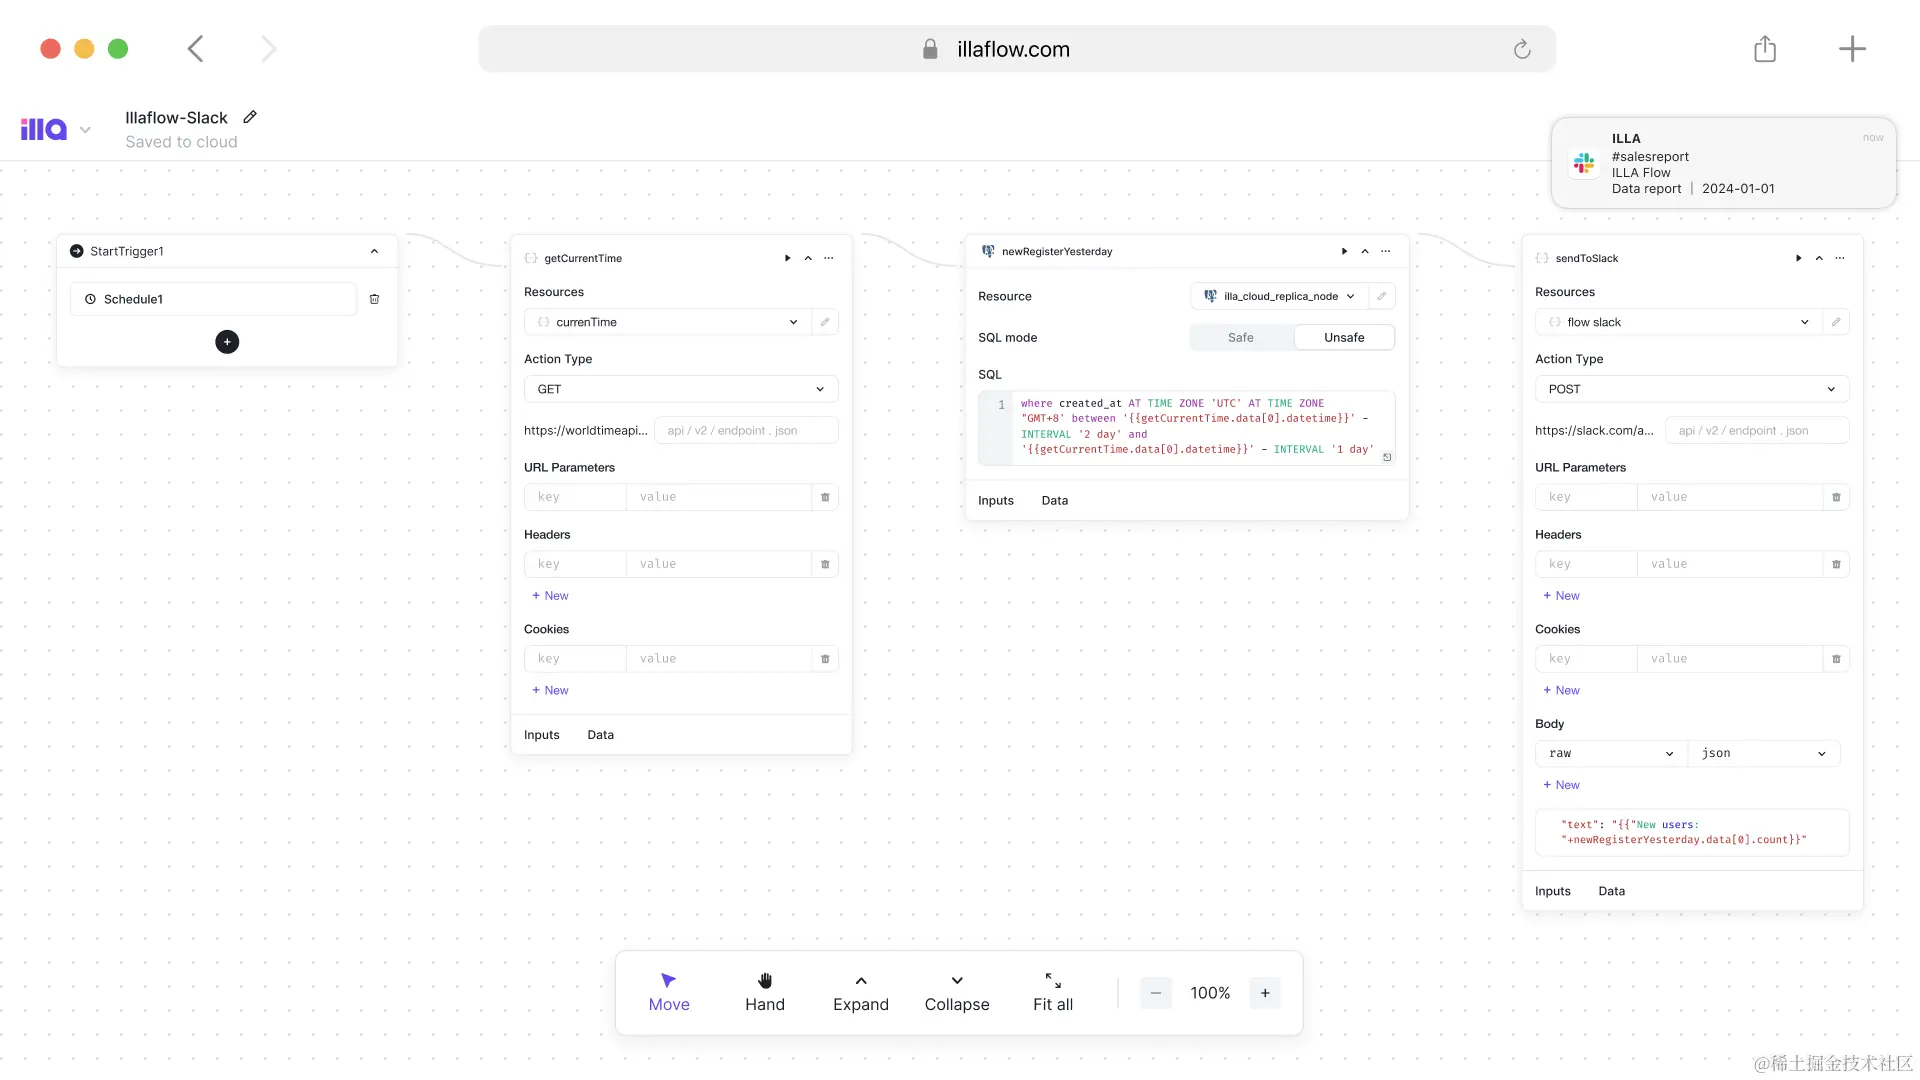Select the Unsafe SQL mode option
1920x1080 pixels.
click(1344, 337)
